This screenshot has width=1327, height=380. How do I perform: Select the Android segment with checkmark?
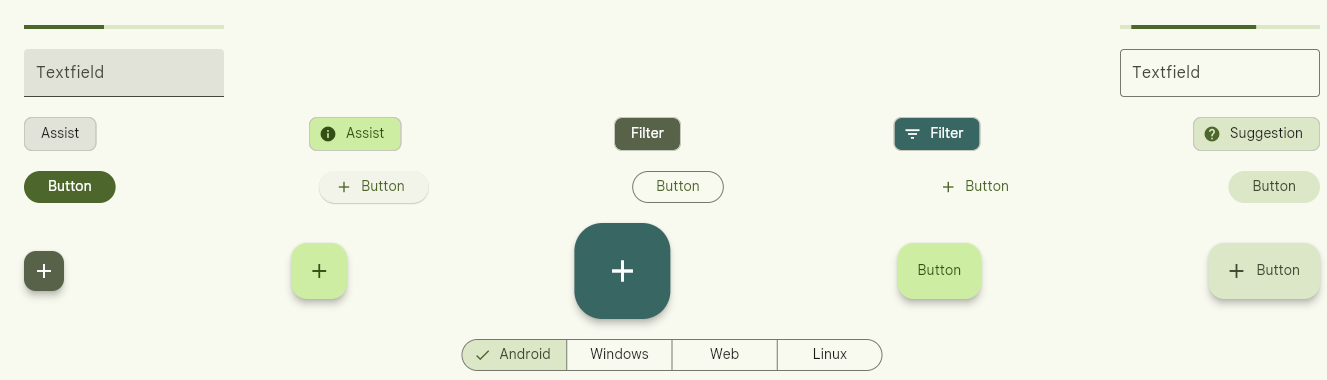[514, 355]
